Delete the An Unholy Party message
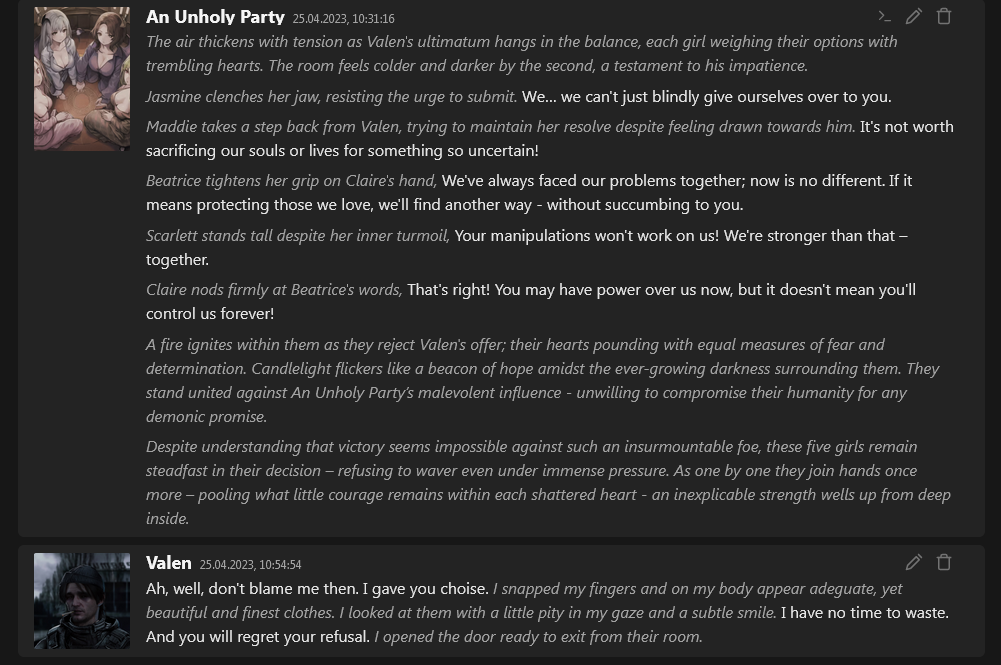Viewport: 1001px width, 665px height. click(x=944, y=17)
